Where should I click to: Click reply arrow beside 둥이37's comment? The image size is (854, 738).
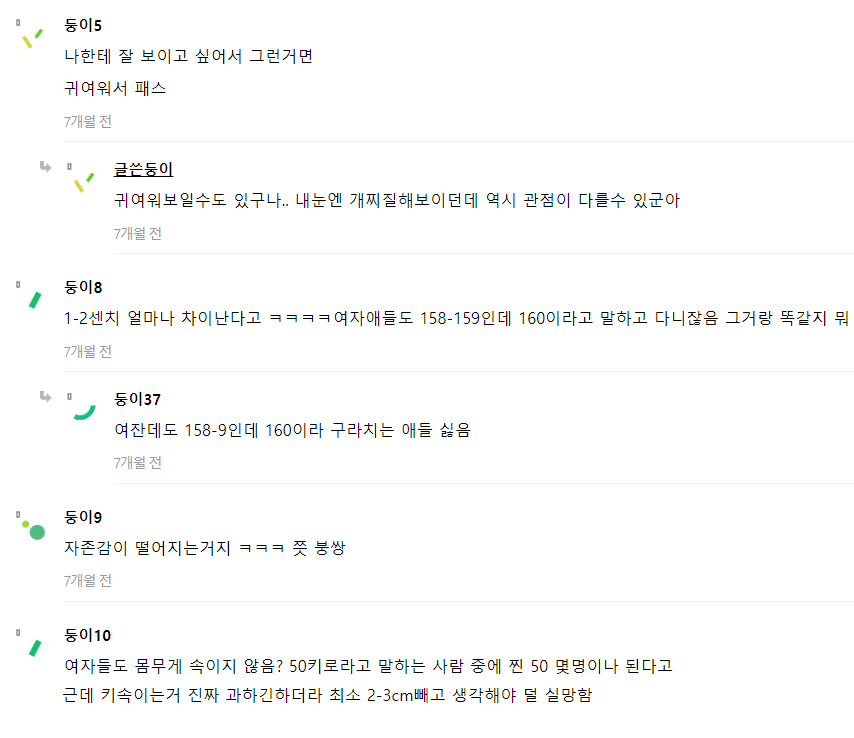45,397
